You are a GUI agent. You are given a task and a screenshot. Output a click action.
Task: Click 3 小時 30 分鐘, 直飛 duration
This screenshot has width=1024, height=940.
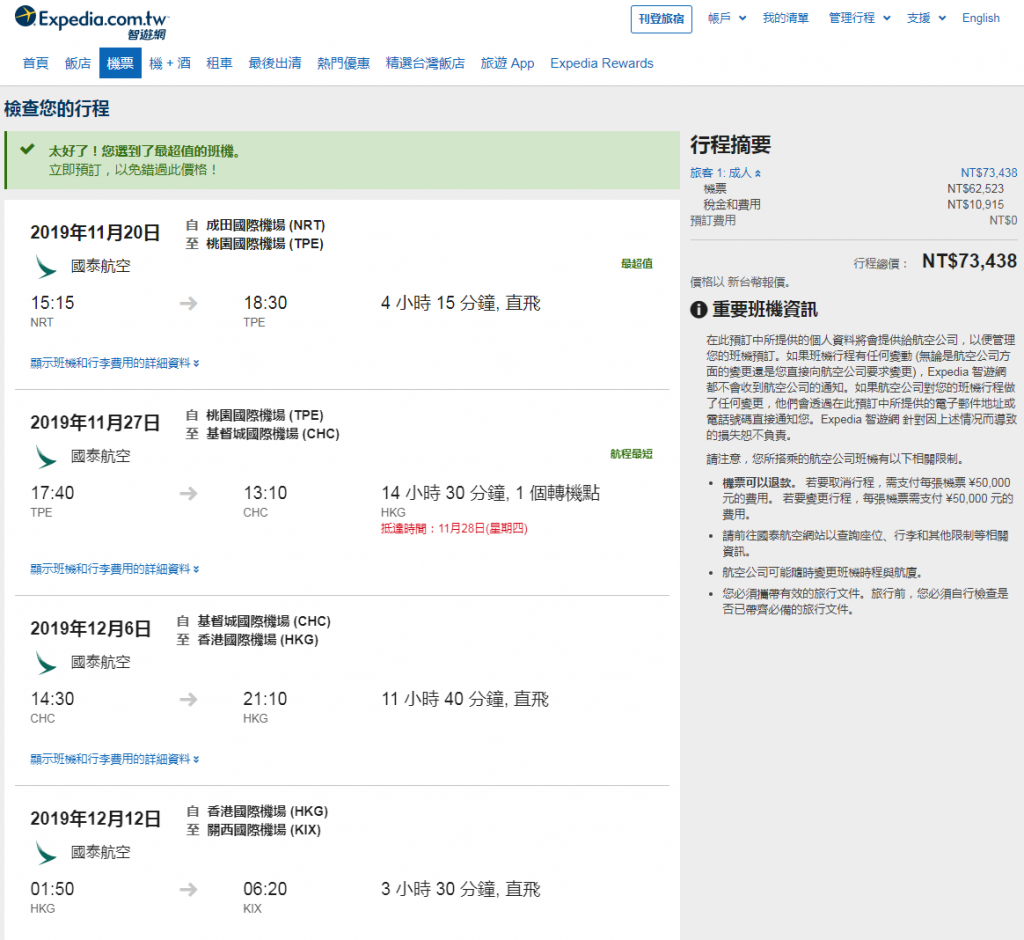[461, 890]
